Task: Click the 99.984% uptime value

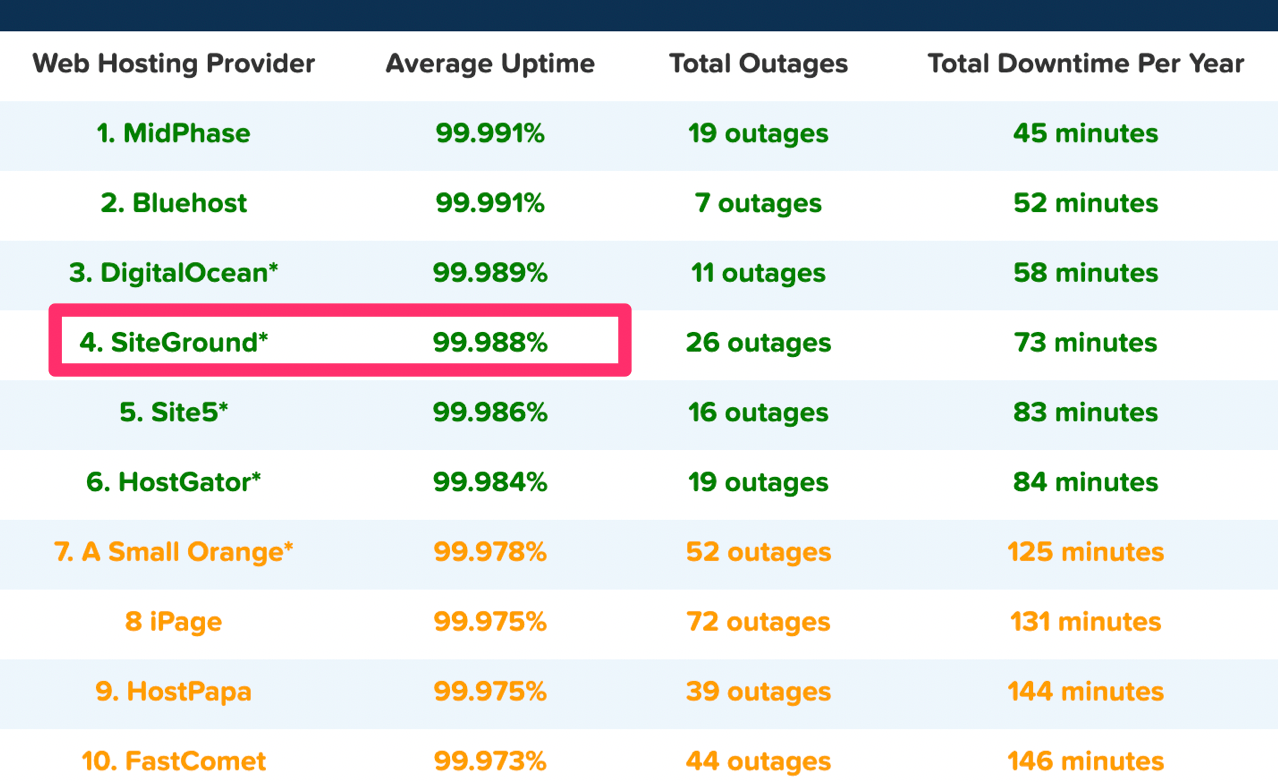Action: 490,482
